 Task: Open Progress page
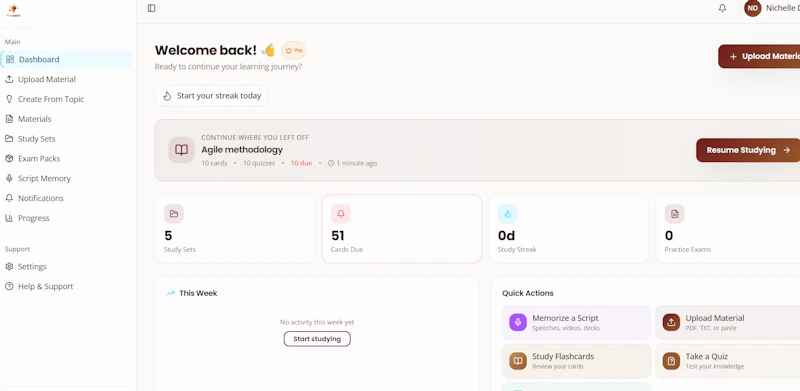(66, 218)
